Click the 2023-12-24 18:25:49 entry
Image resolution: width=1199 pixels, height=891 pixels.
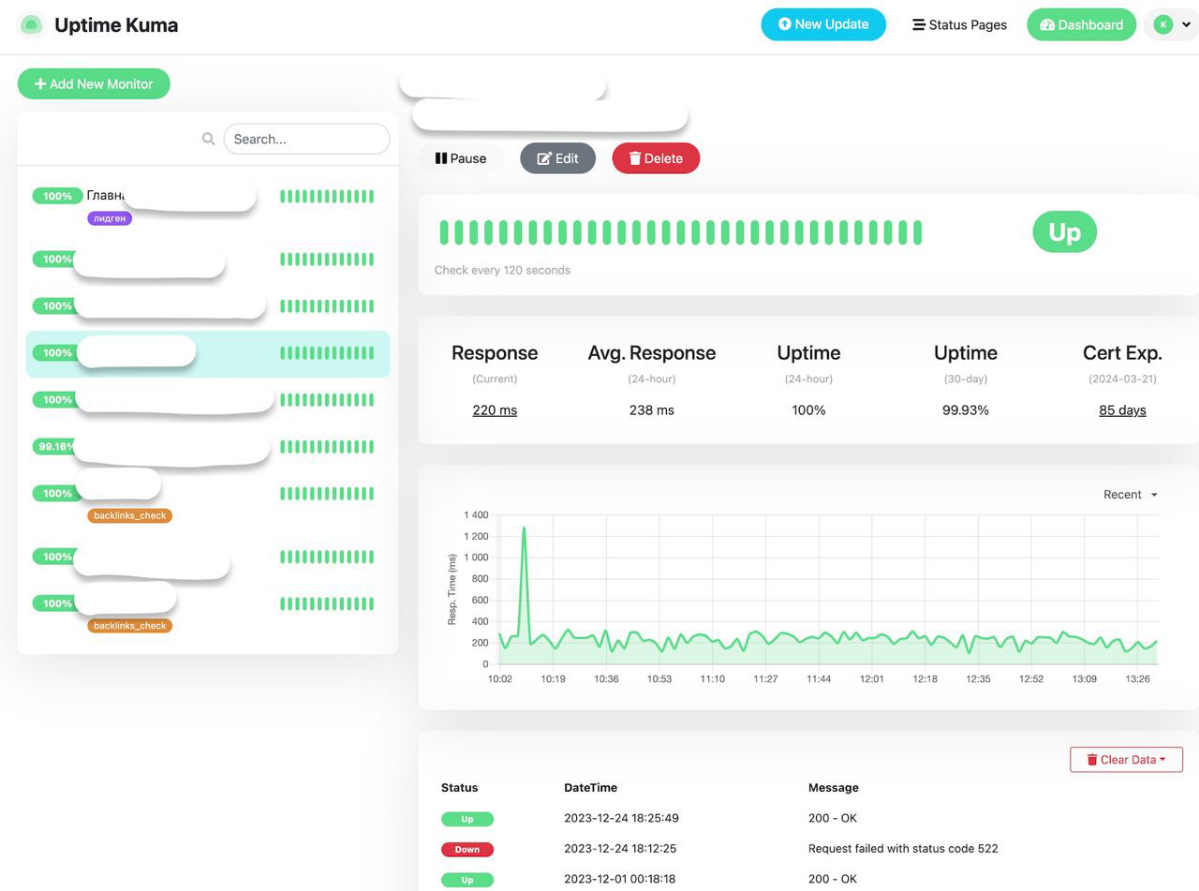coord(621,818)
